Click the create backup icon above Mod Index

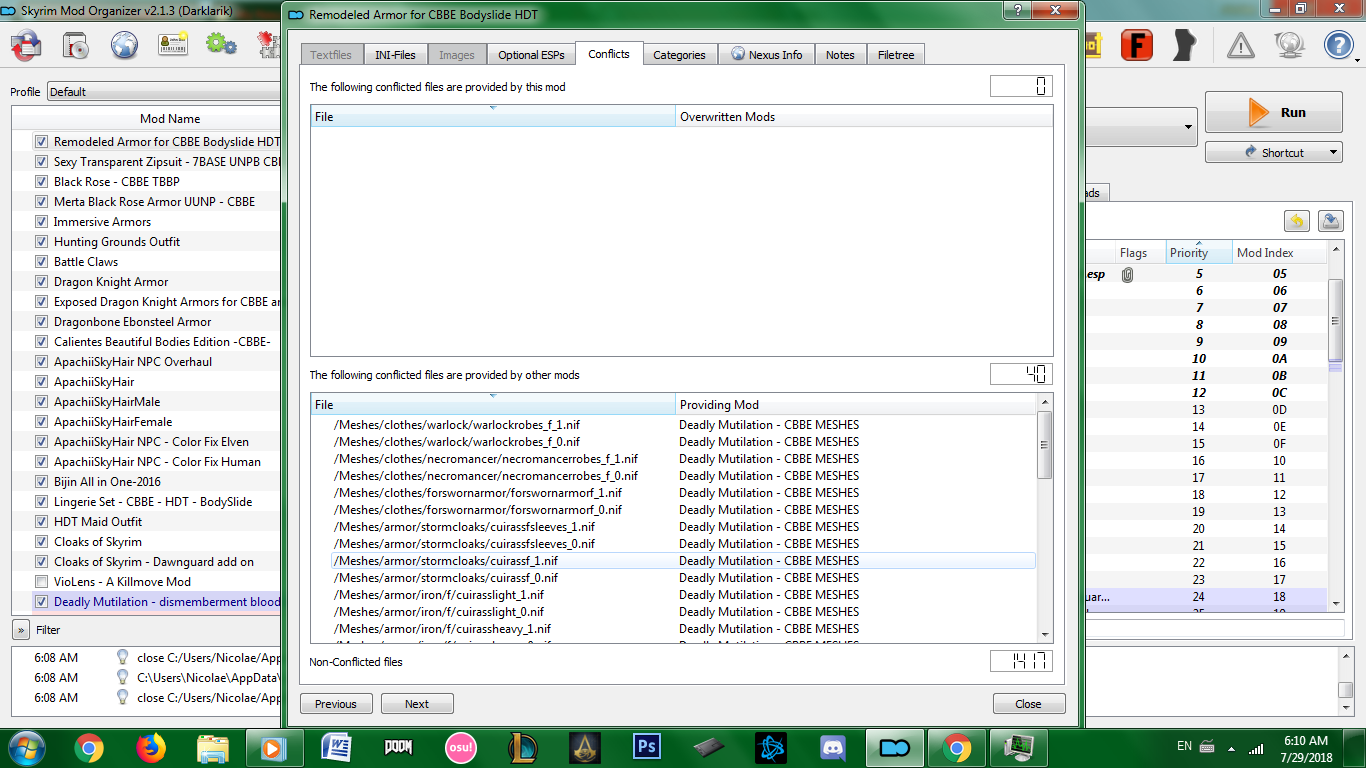[1330, 221]
